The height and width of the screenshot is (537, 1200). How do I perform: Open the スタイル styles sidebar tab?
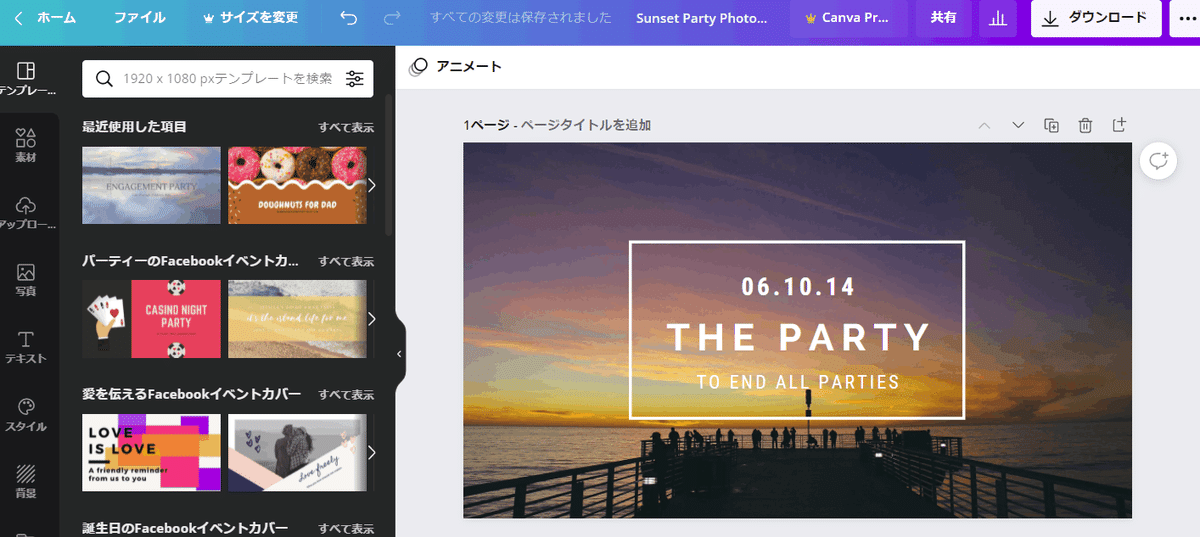(x=27, y=415)
